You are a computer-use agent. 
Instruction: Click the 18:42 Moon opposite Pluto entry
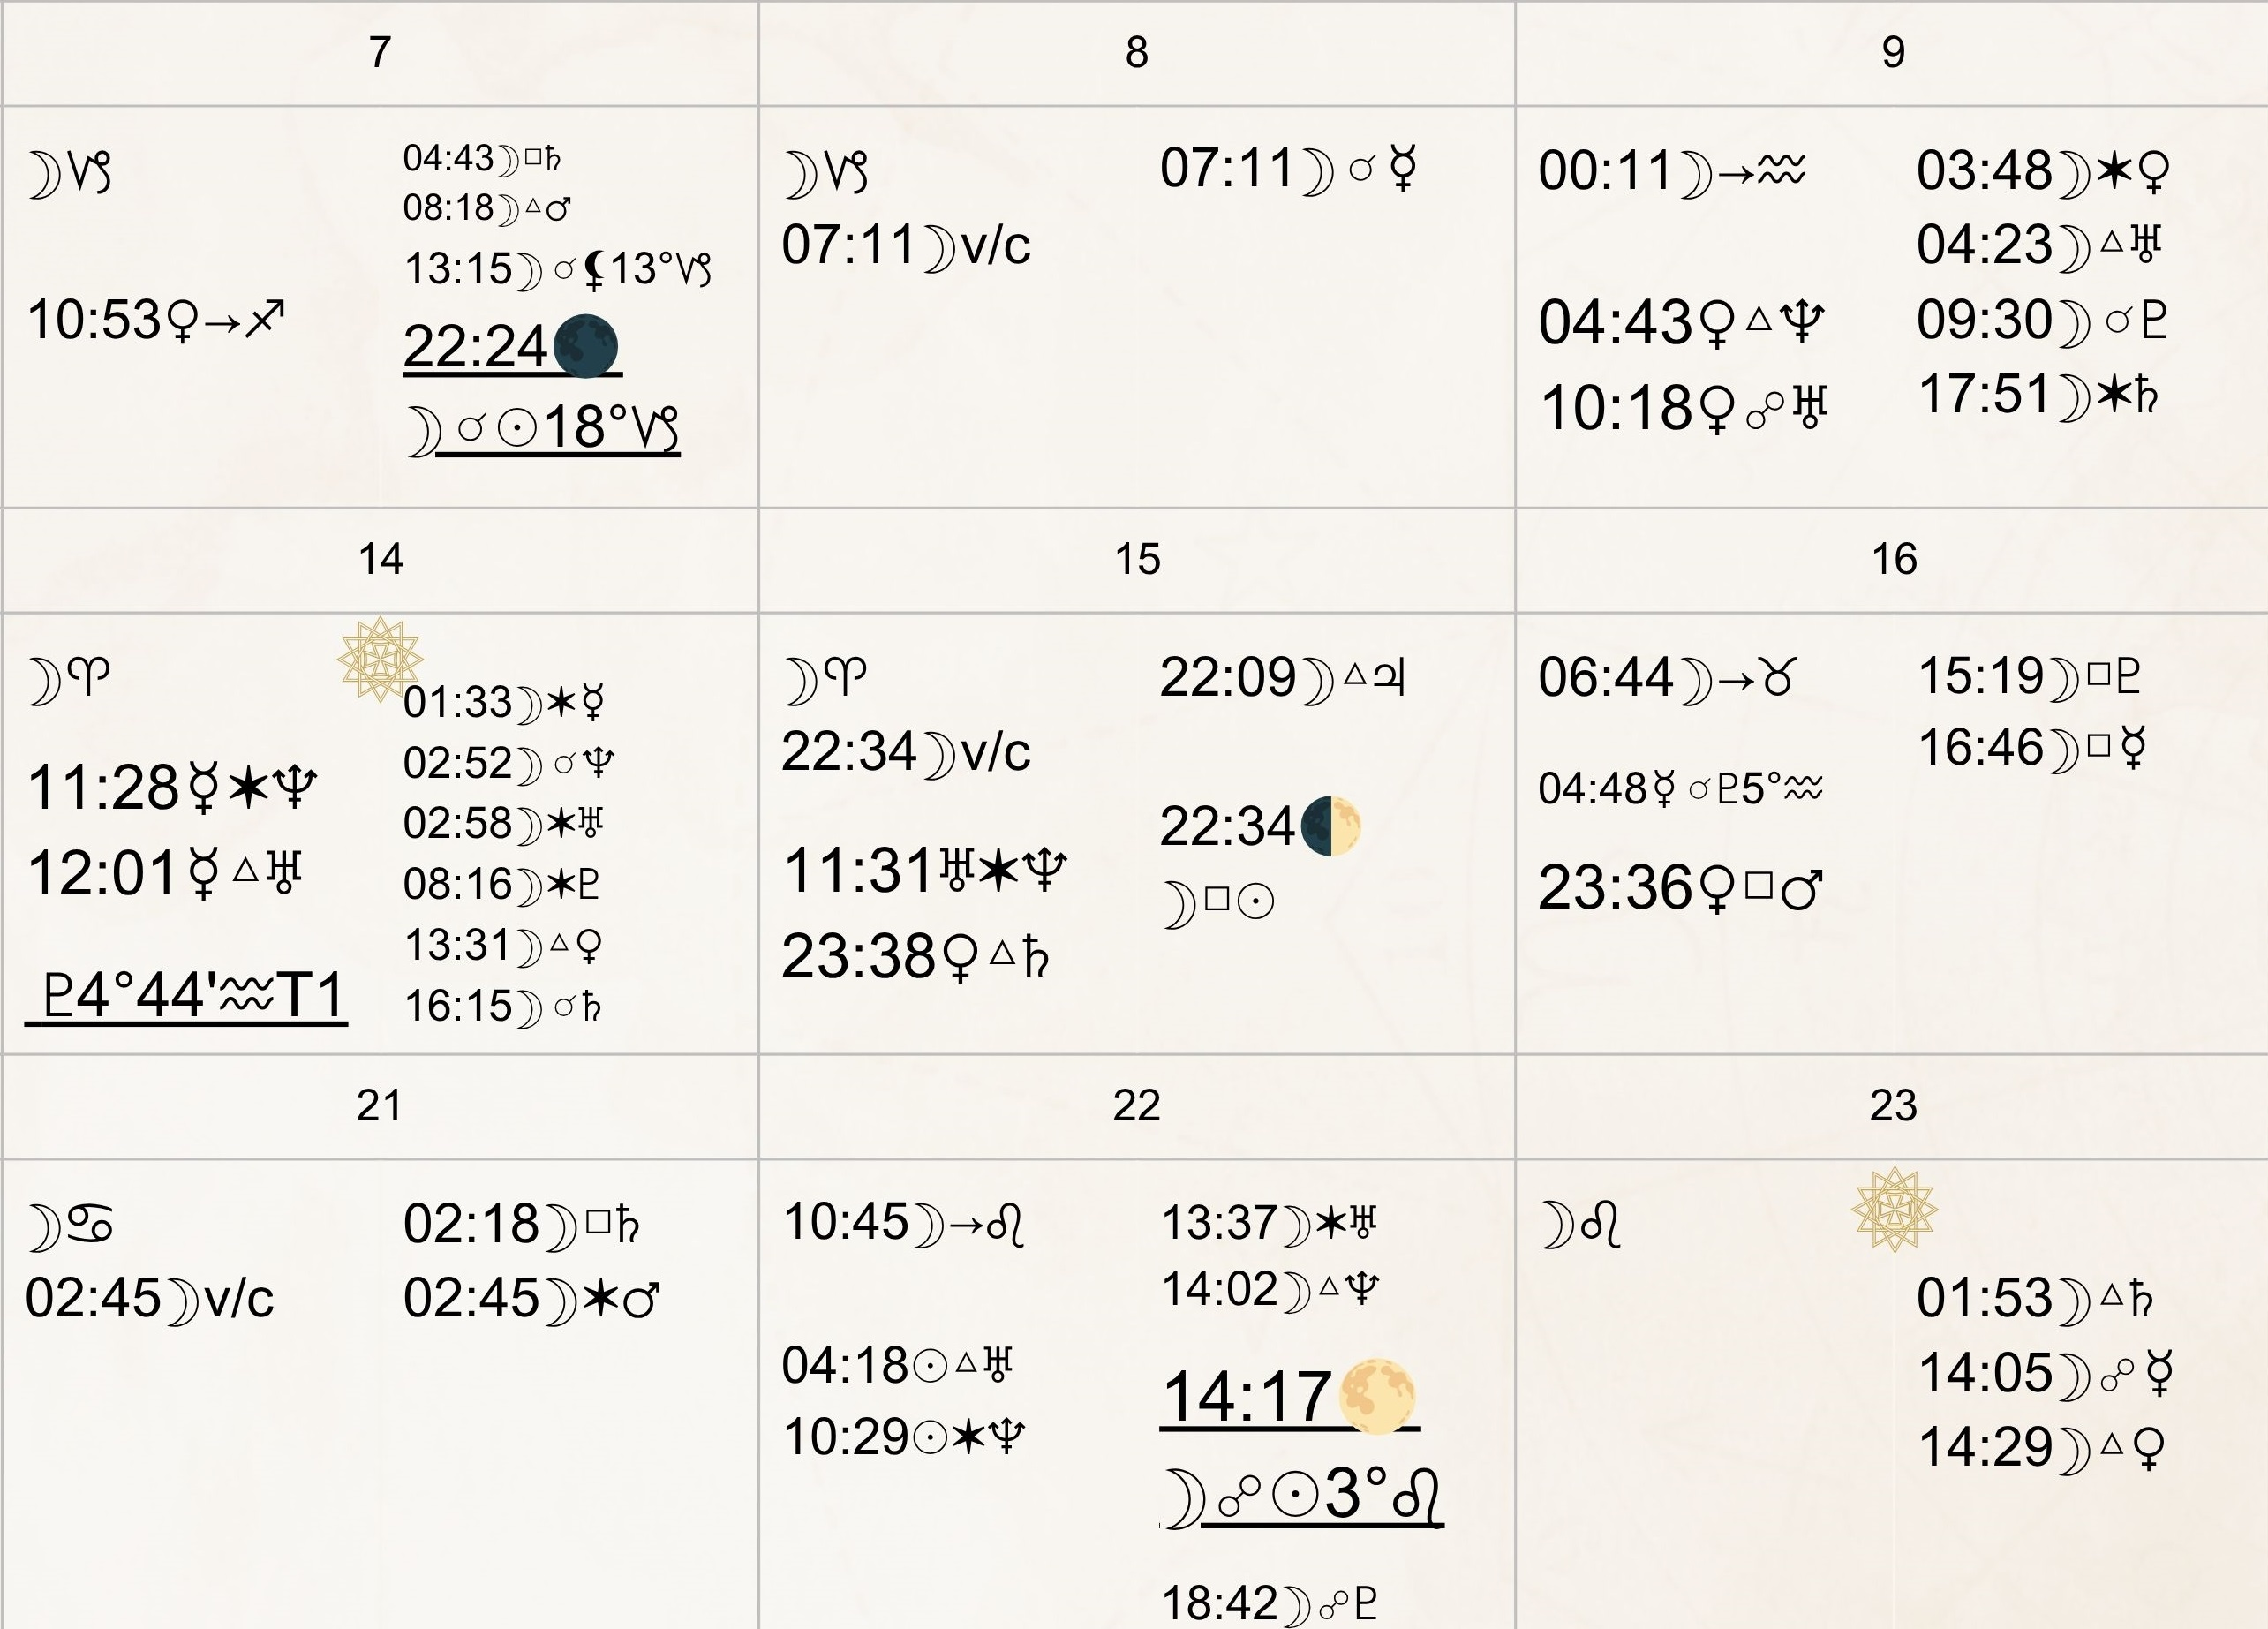(1269, 1603)
